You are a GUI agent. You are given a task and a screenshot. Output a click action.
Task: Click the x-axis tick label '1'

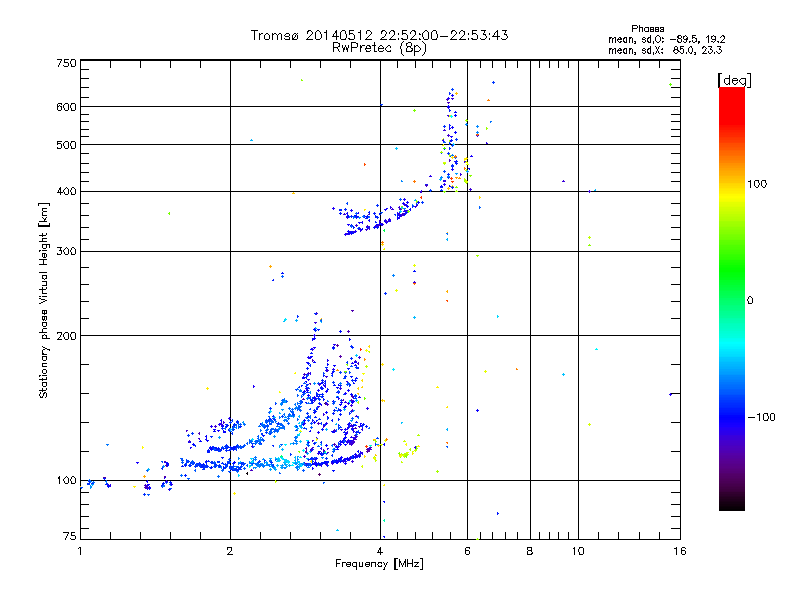tap(80, 551)
